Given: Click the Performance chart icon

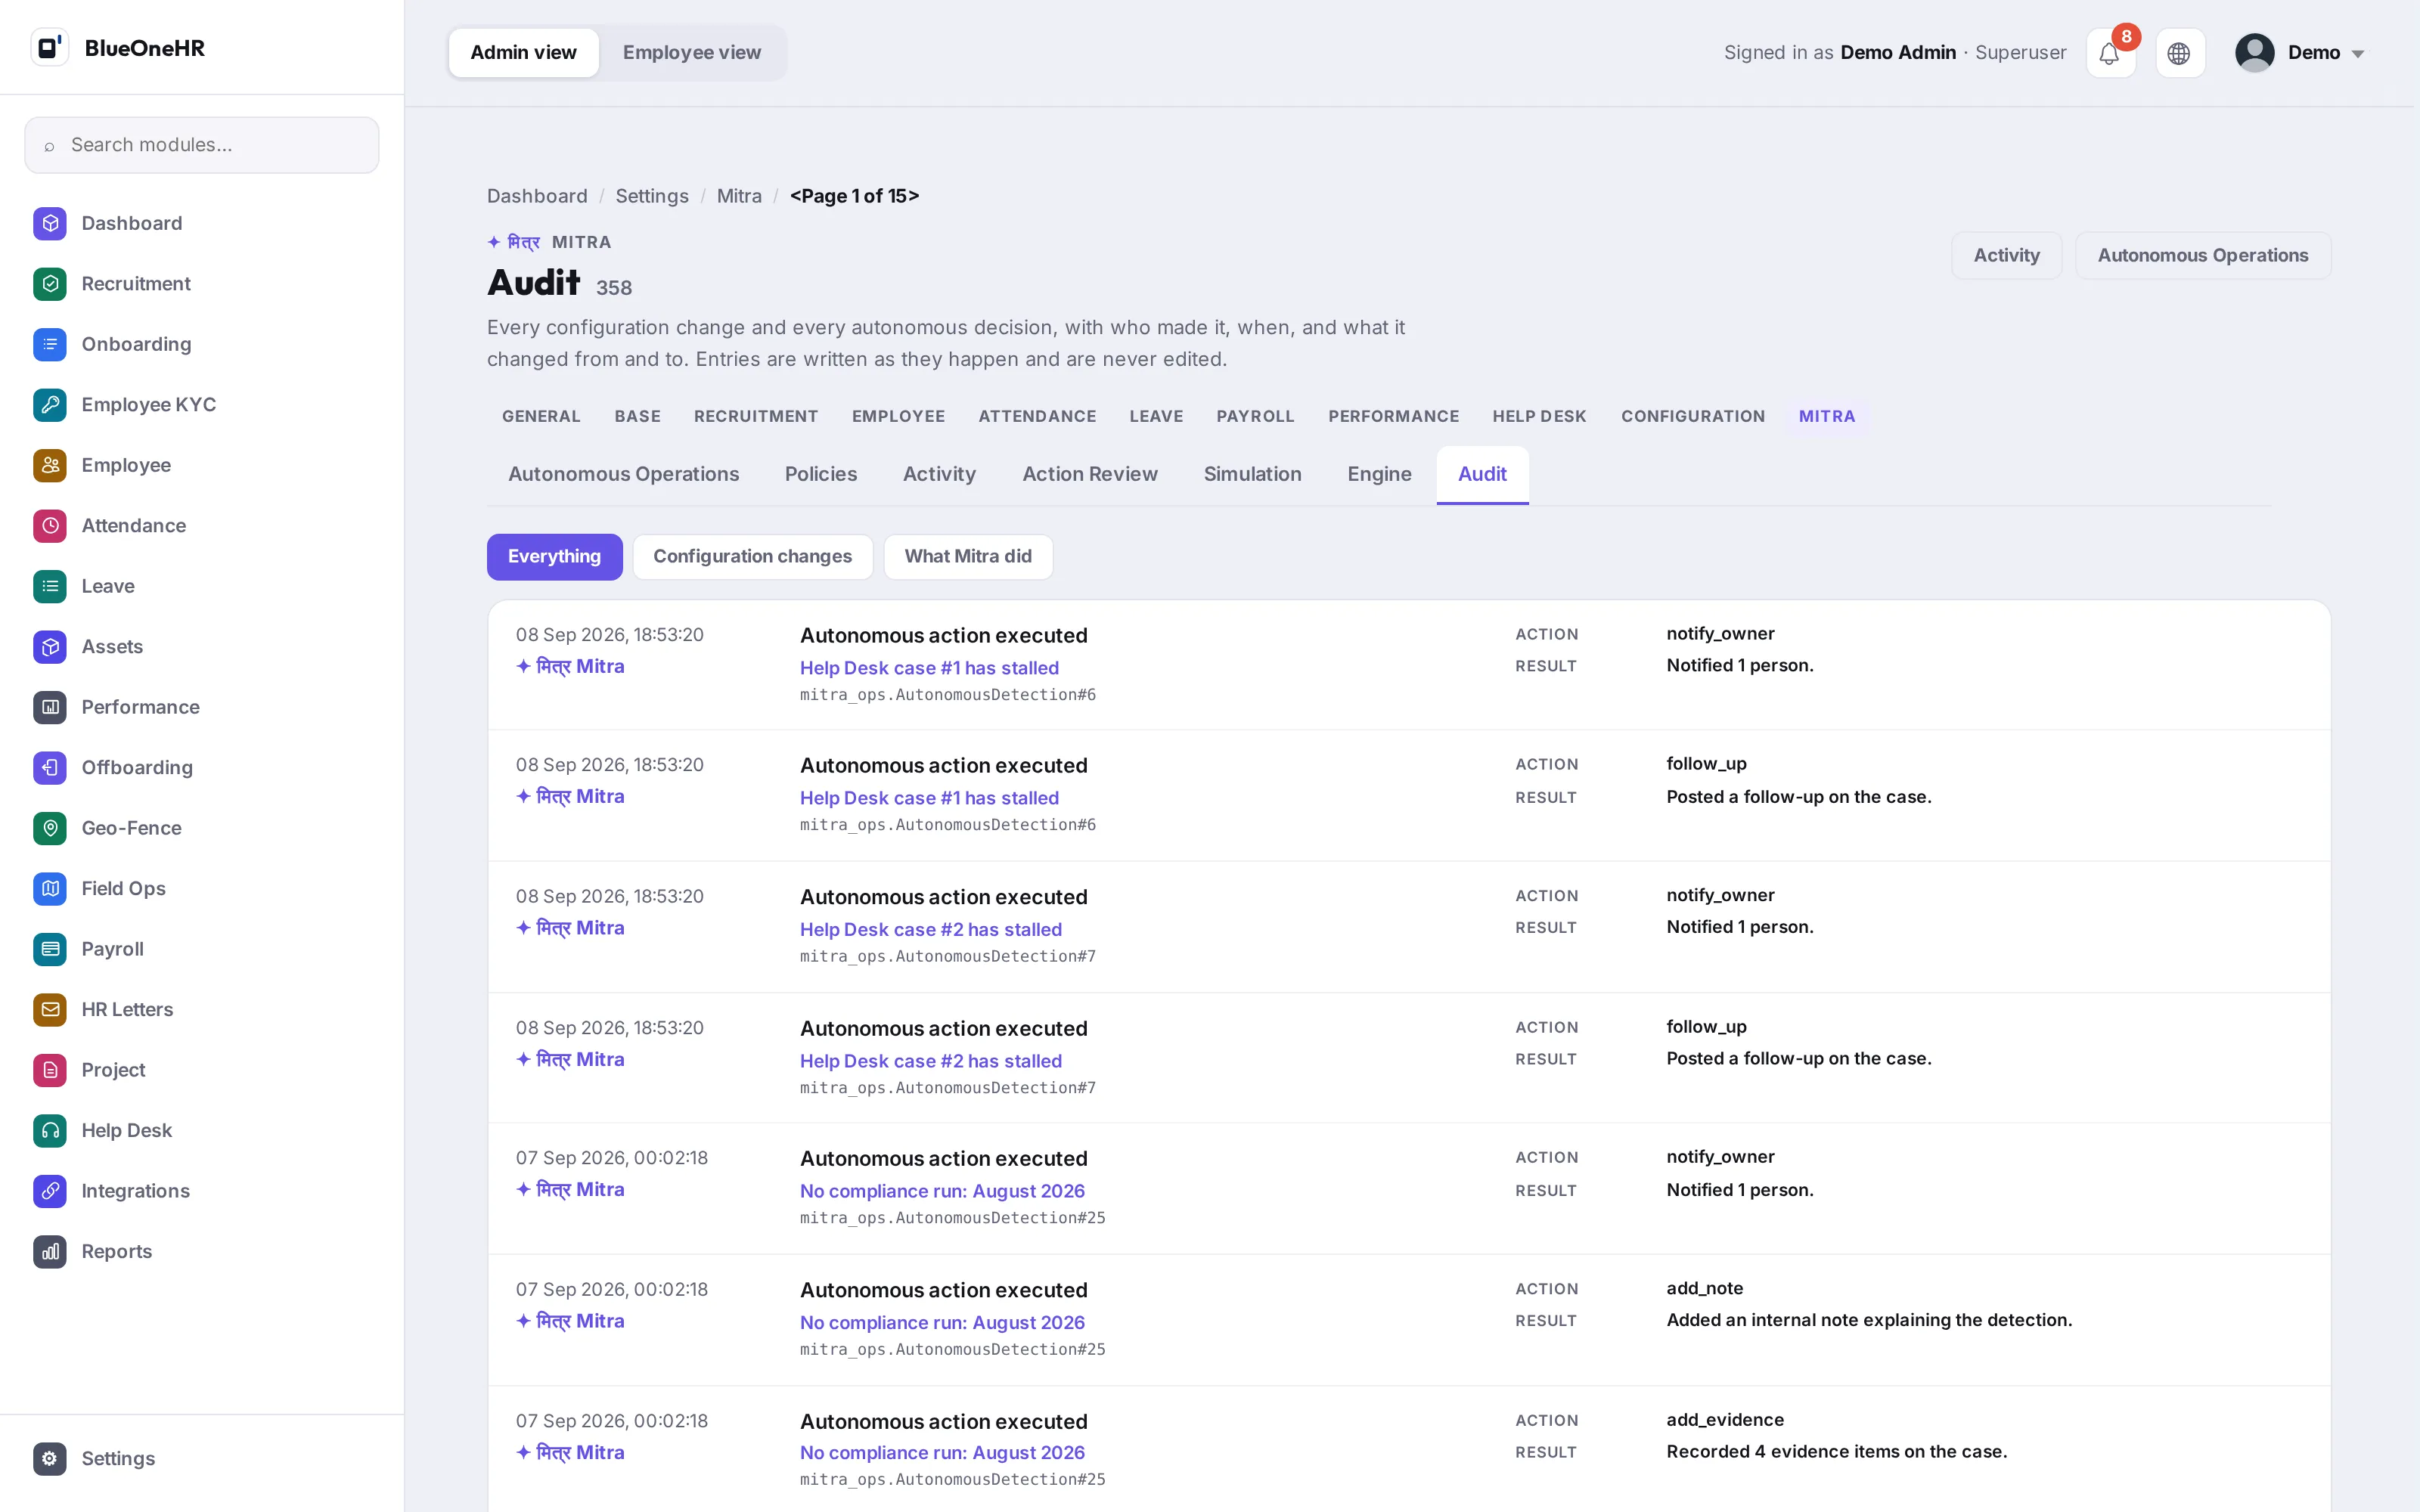Looking at the screenshot, I should pos(50,707).
